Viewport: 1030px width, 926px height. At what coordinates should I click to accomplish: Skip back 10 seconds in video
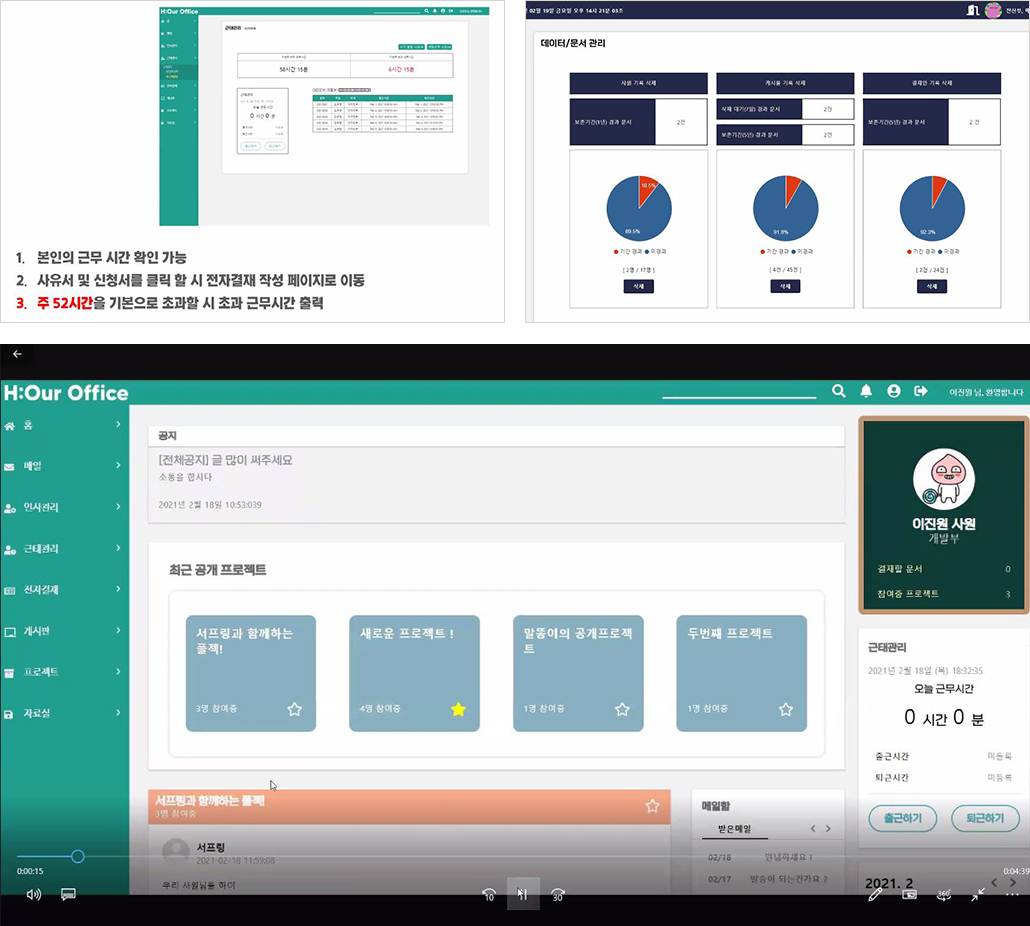tap(489, 894)
